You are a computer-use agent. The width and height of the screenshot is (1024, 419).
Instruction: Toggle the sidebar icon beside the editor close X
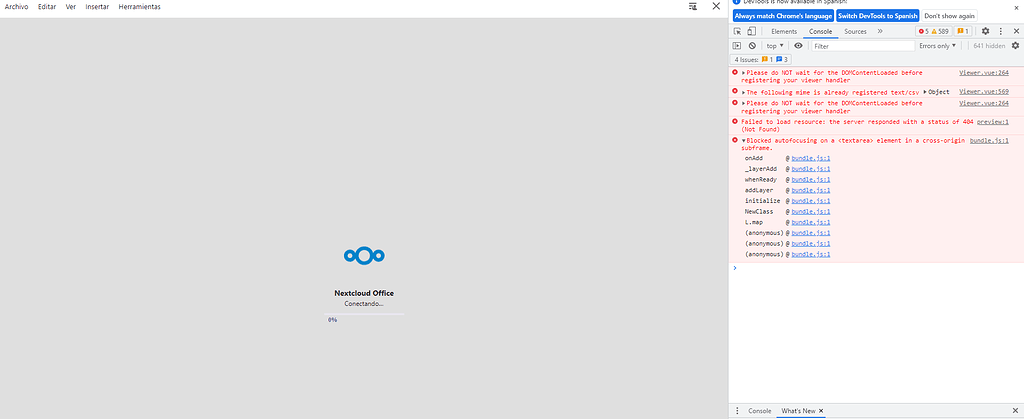[x=693, y=6]
